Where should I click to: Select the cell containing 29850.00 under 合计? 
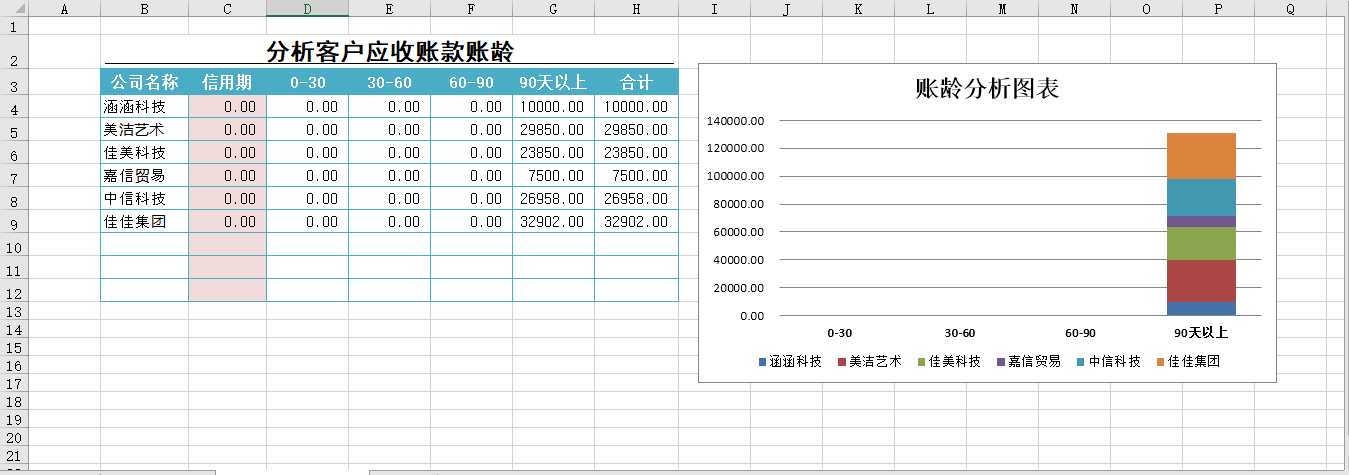pyautogui.click(x=636, y=130)
